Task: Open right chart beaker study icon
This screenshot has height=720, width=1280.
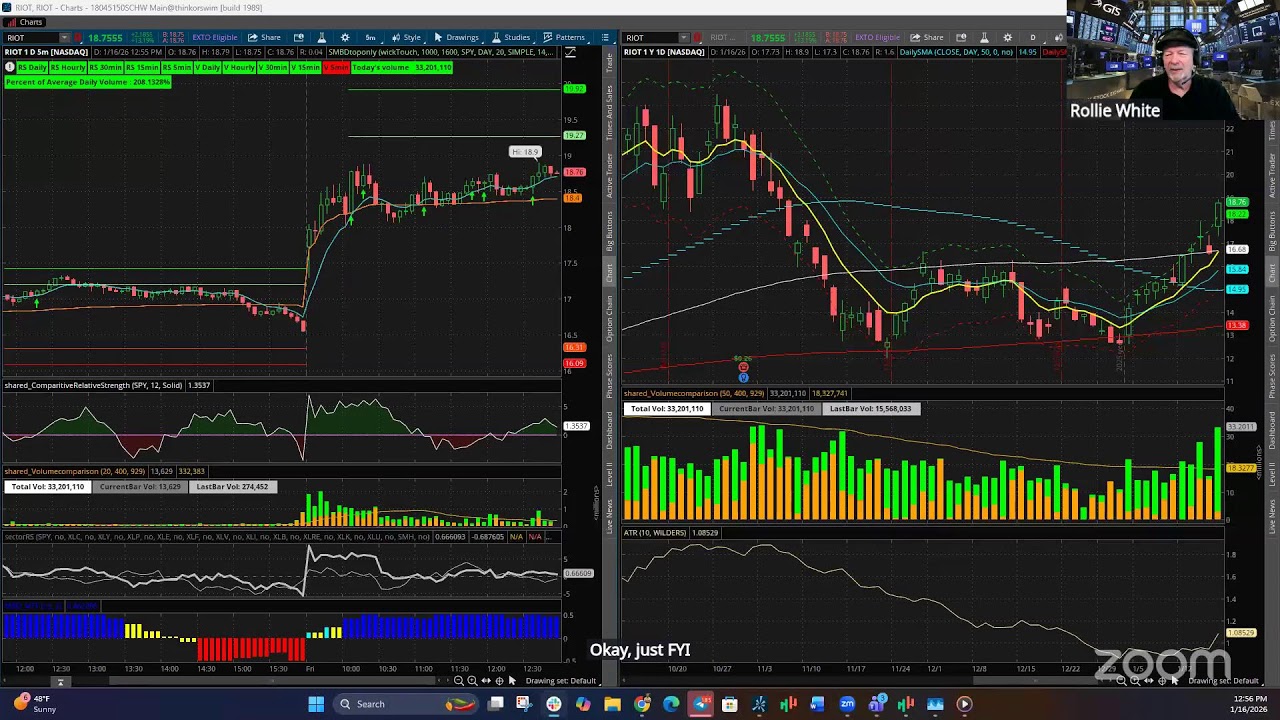Action: (984, 38)
